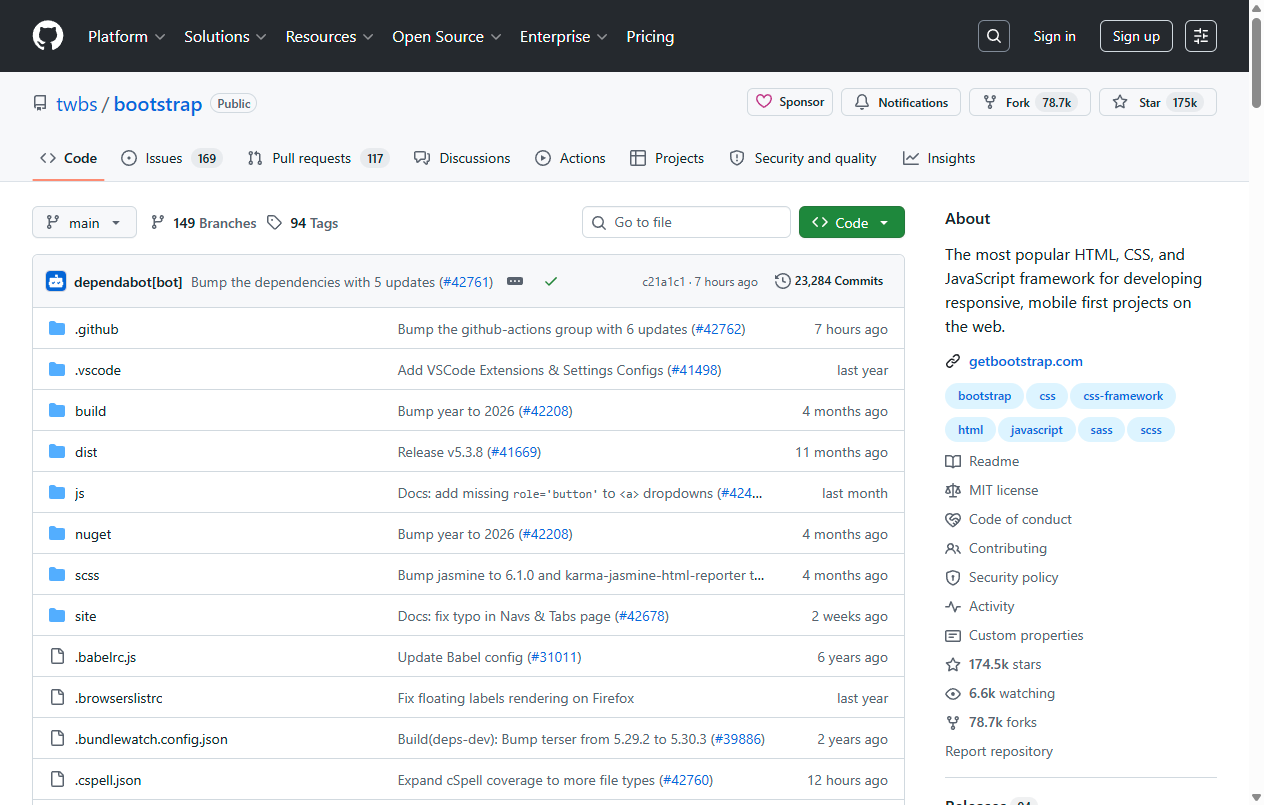
Task: Click the GitHub octocat logo
Action: pos(48,36)
